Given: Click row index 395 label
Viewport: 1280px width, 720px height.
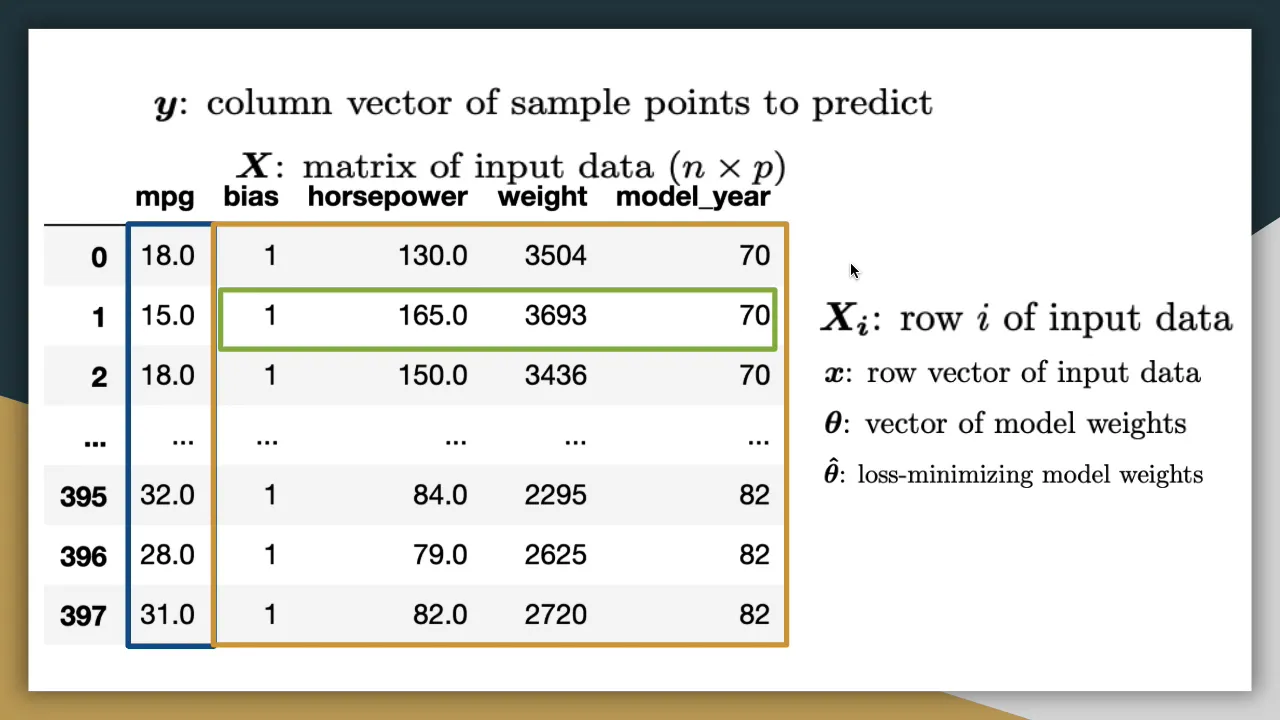Looking at the screenshot, I should (83, 496).
